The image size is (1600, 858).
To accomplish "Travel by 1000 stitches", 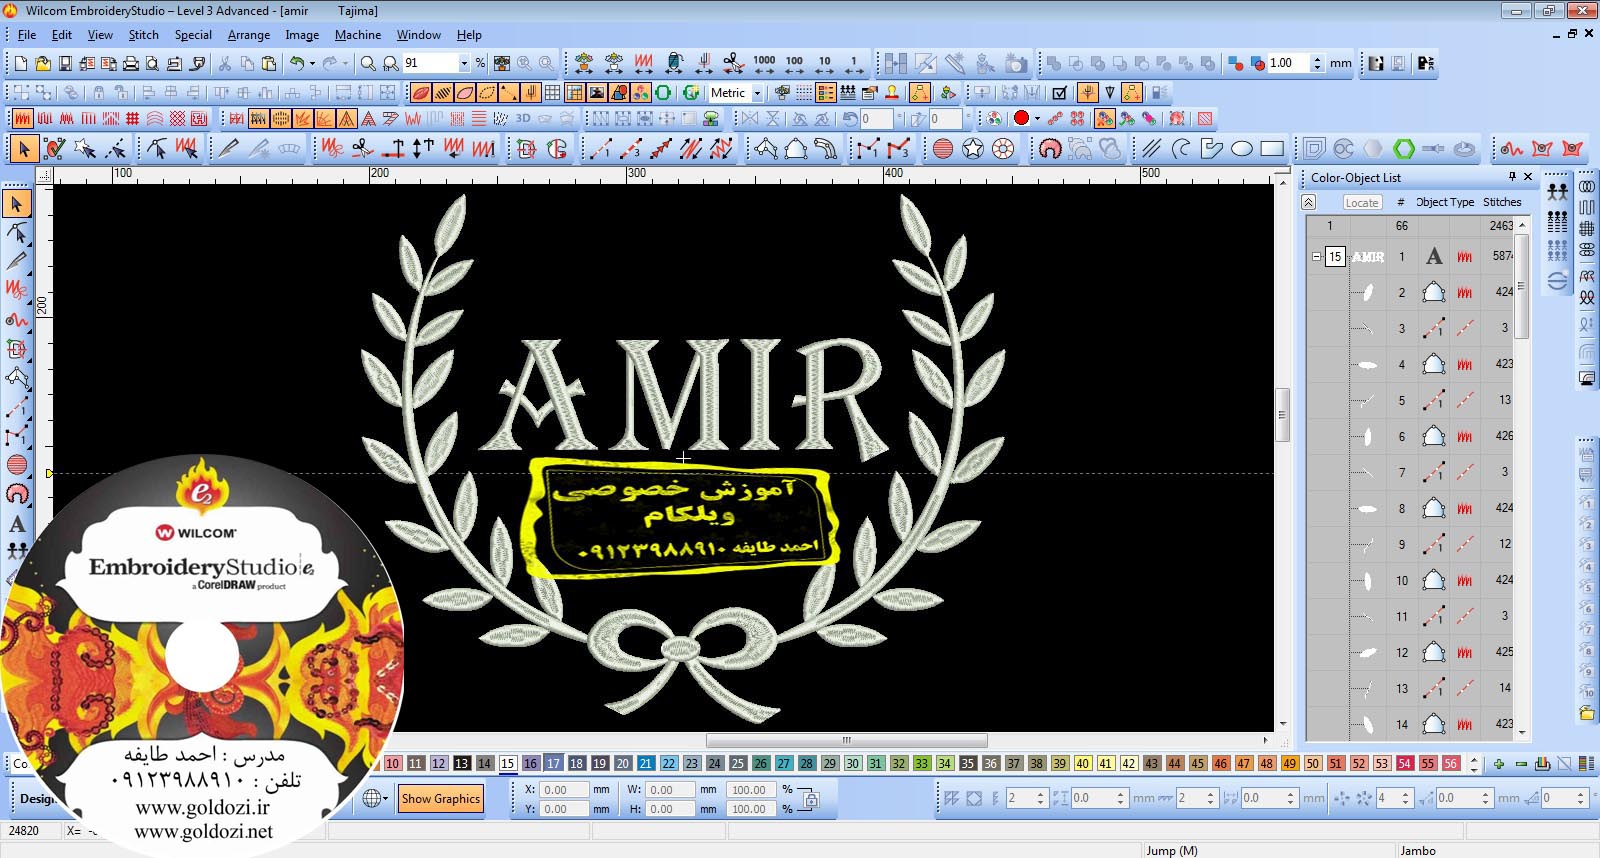I will point(764,63).
